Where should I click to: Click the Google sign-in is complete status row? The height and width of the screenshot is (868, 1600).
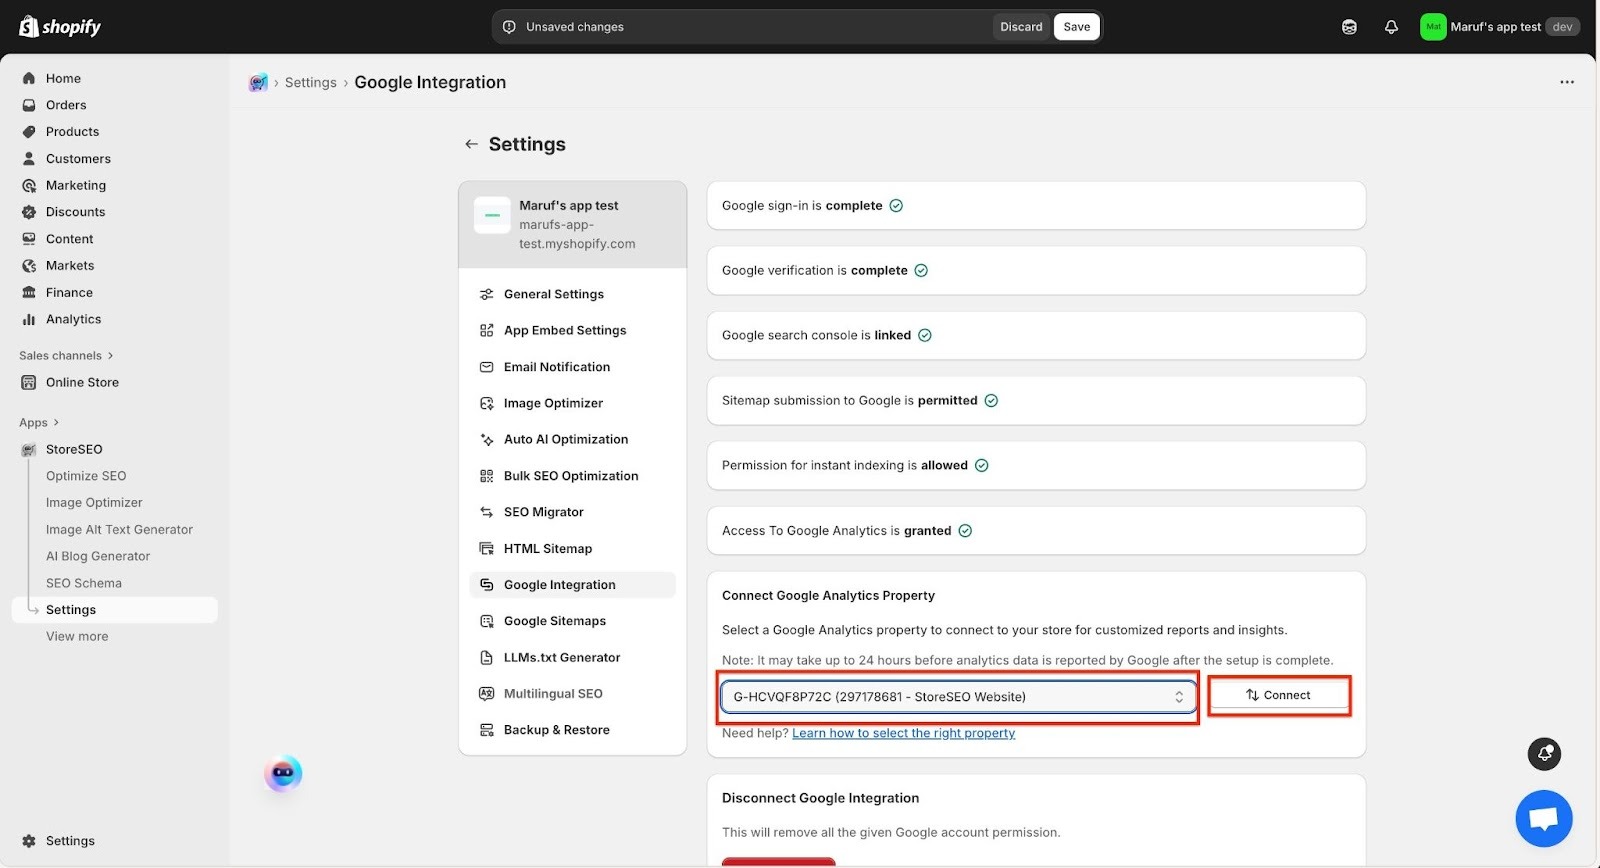coord(1036,205)
